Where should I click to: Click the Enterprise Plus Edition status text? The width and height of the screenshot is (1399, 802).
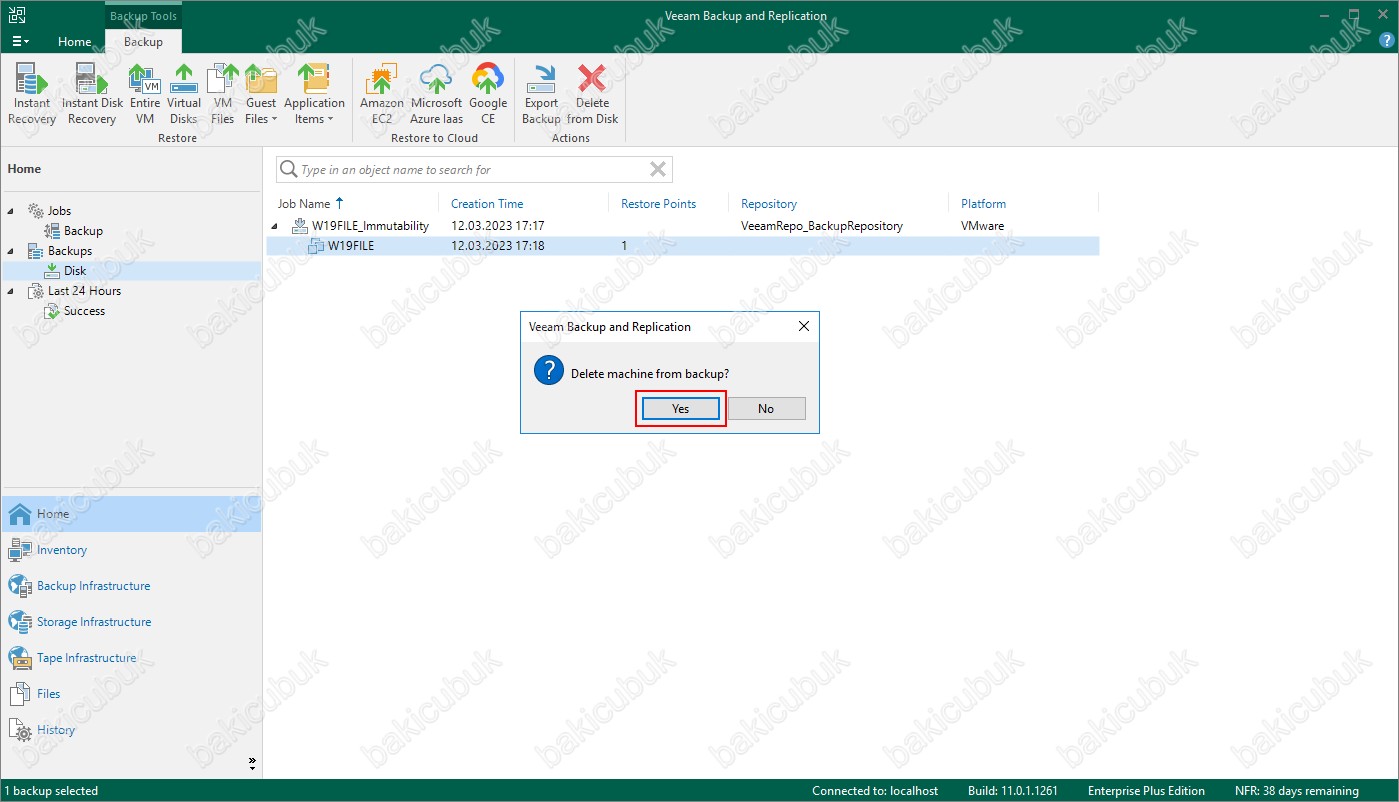1146,791
